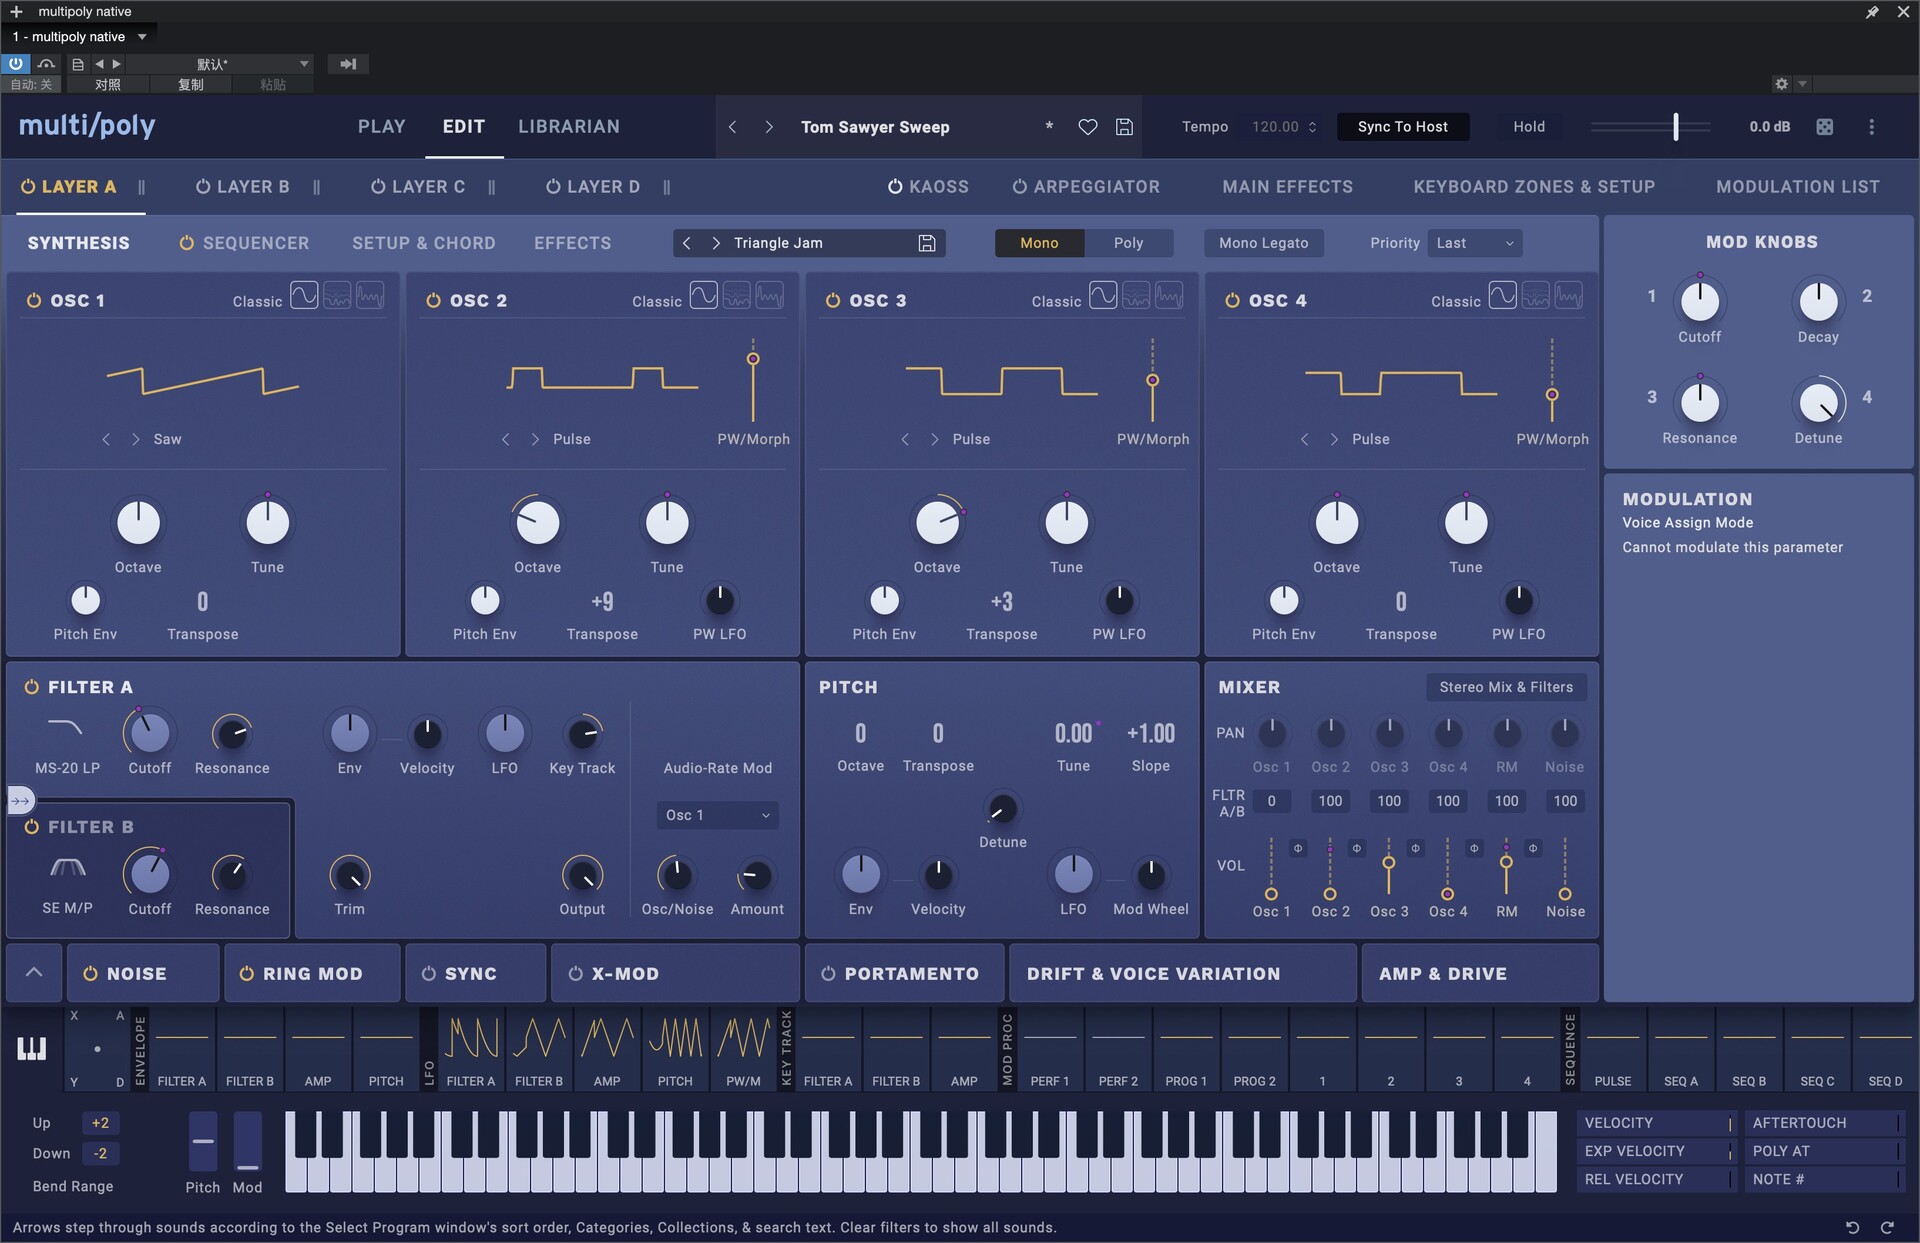Click the host settings gear icon

(1781, 84)
